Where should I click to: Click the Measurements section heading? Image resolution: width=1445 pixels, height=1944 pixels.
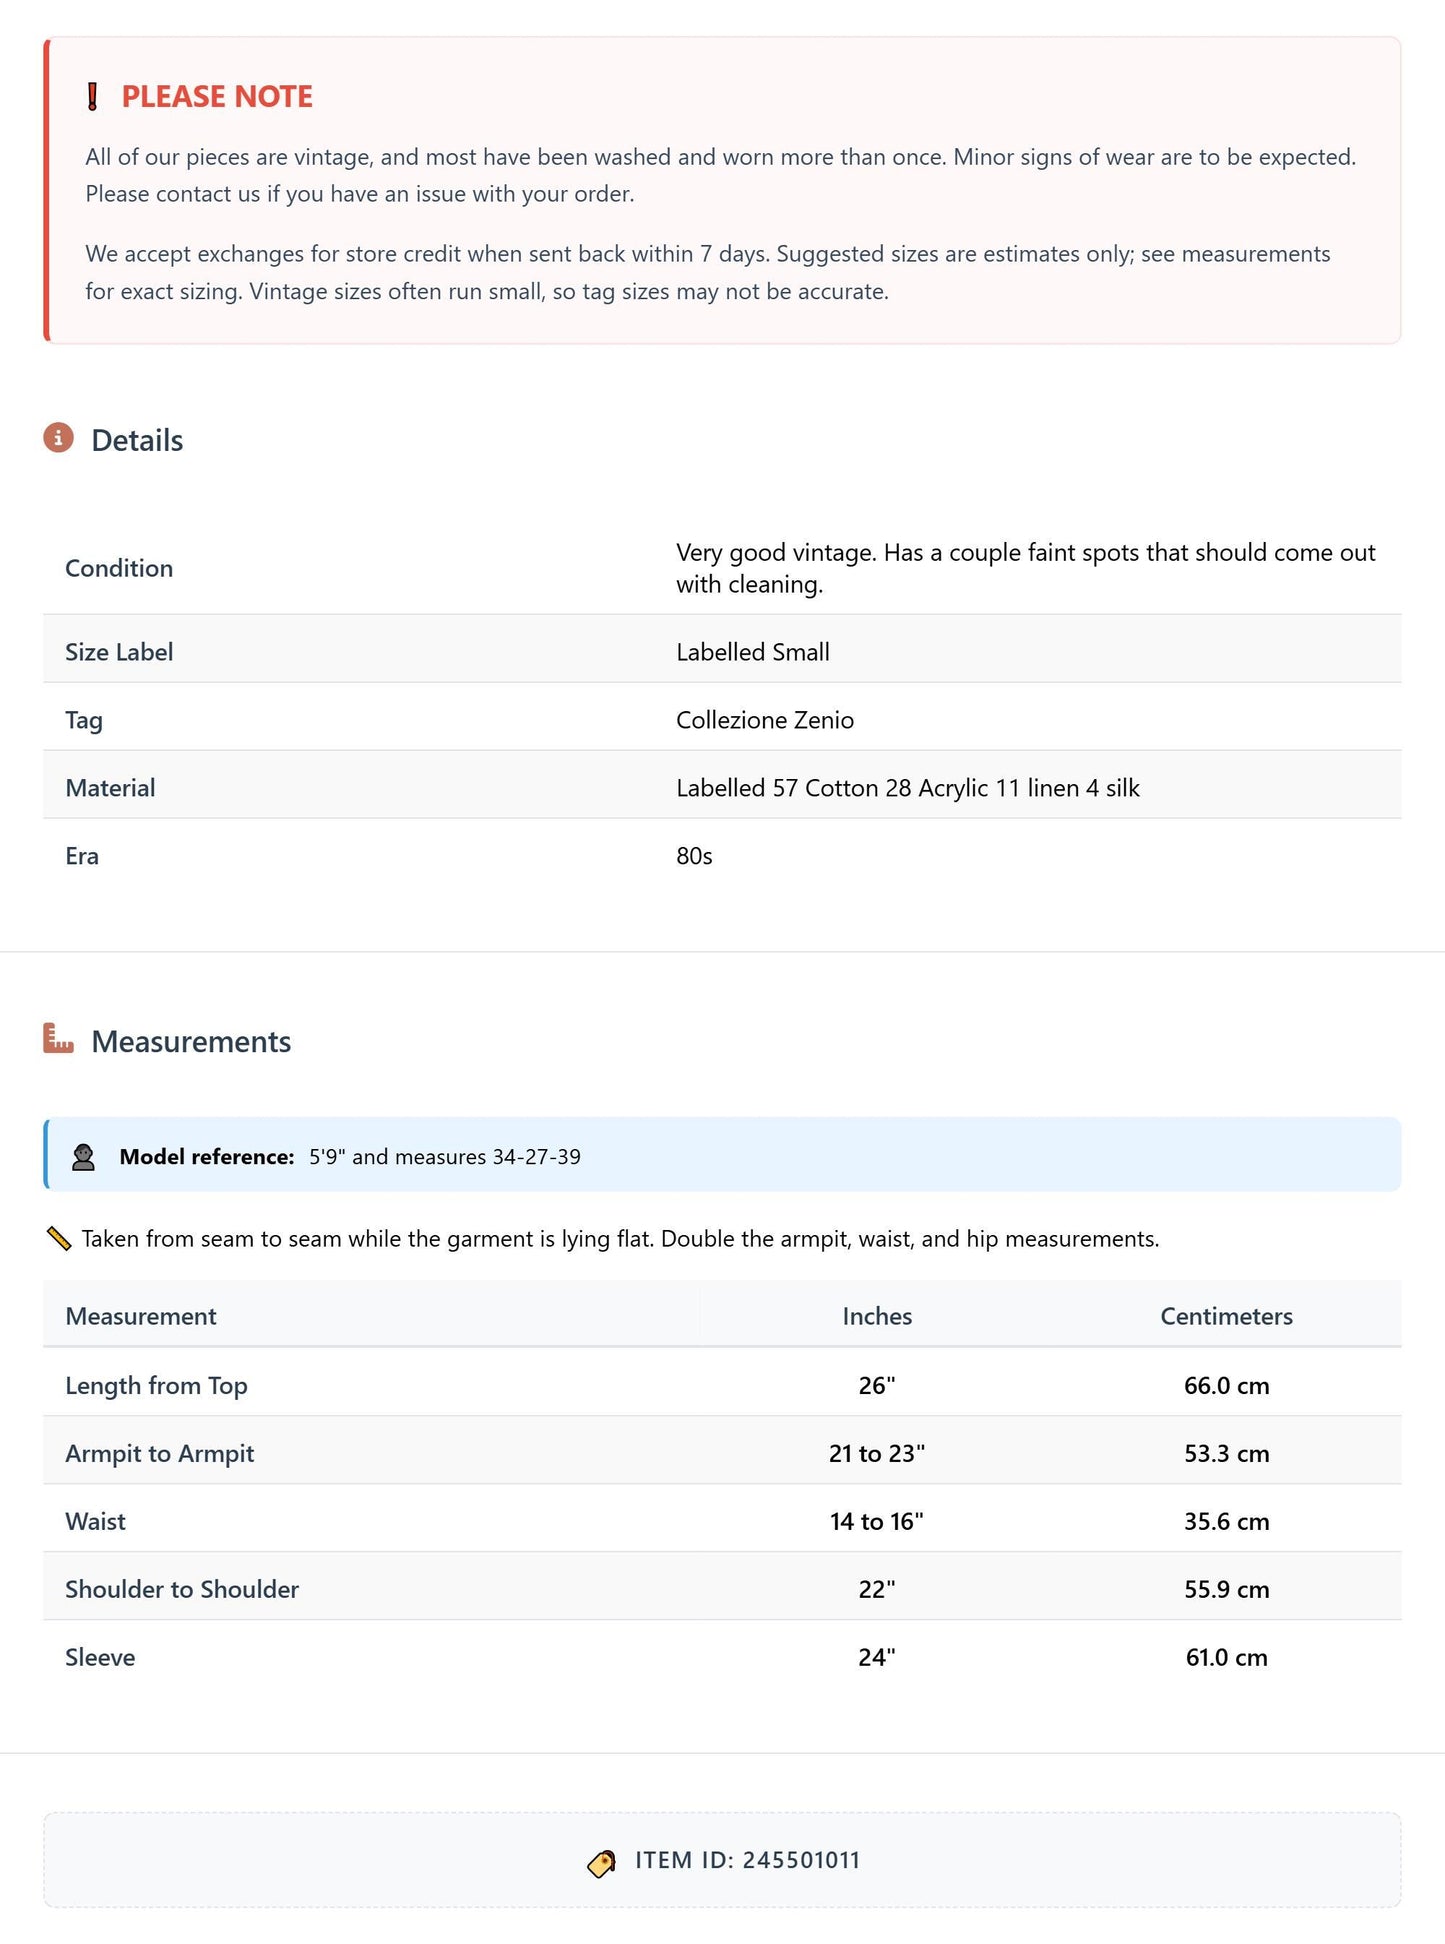(x=191, y=1042)
